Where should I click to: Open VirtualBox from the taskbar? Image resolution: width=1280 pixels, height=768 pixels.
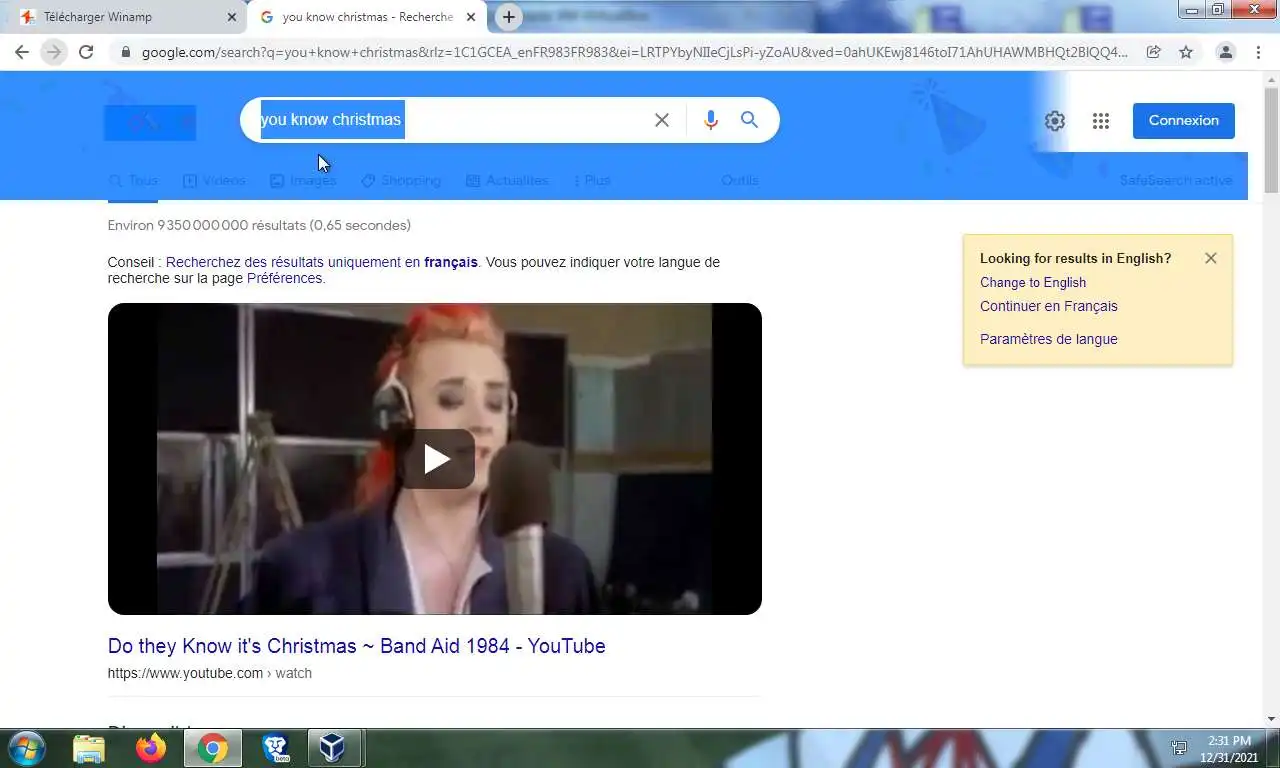333,748
